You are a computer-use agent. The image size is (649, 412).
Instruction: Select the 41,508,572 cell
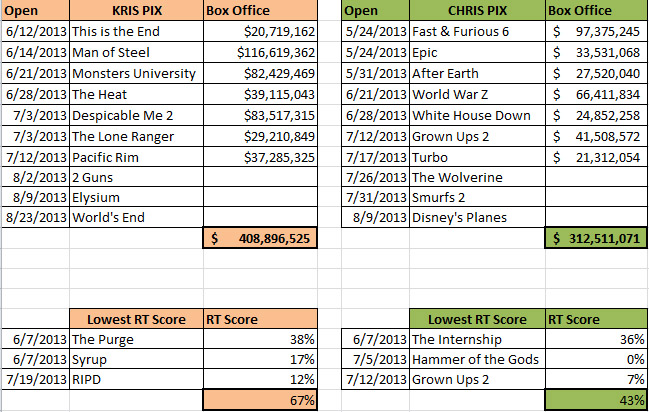(x=596, y=137)
